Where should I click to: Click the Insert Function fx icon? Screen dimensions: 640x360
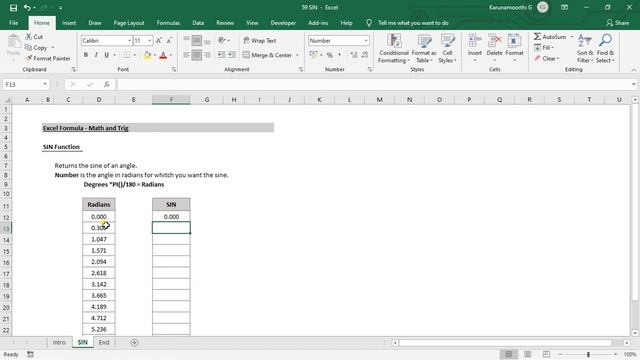(x=107, y=84)
